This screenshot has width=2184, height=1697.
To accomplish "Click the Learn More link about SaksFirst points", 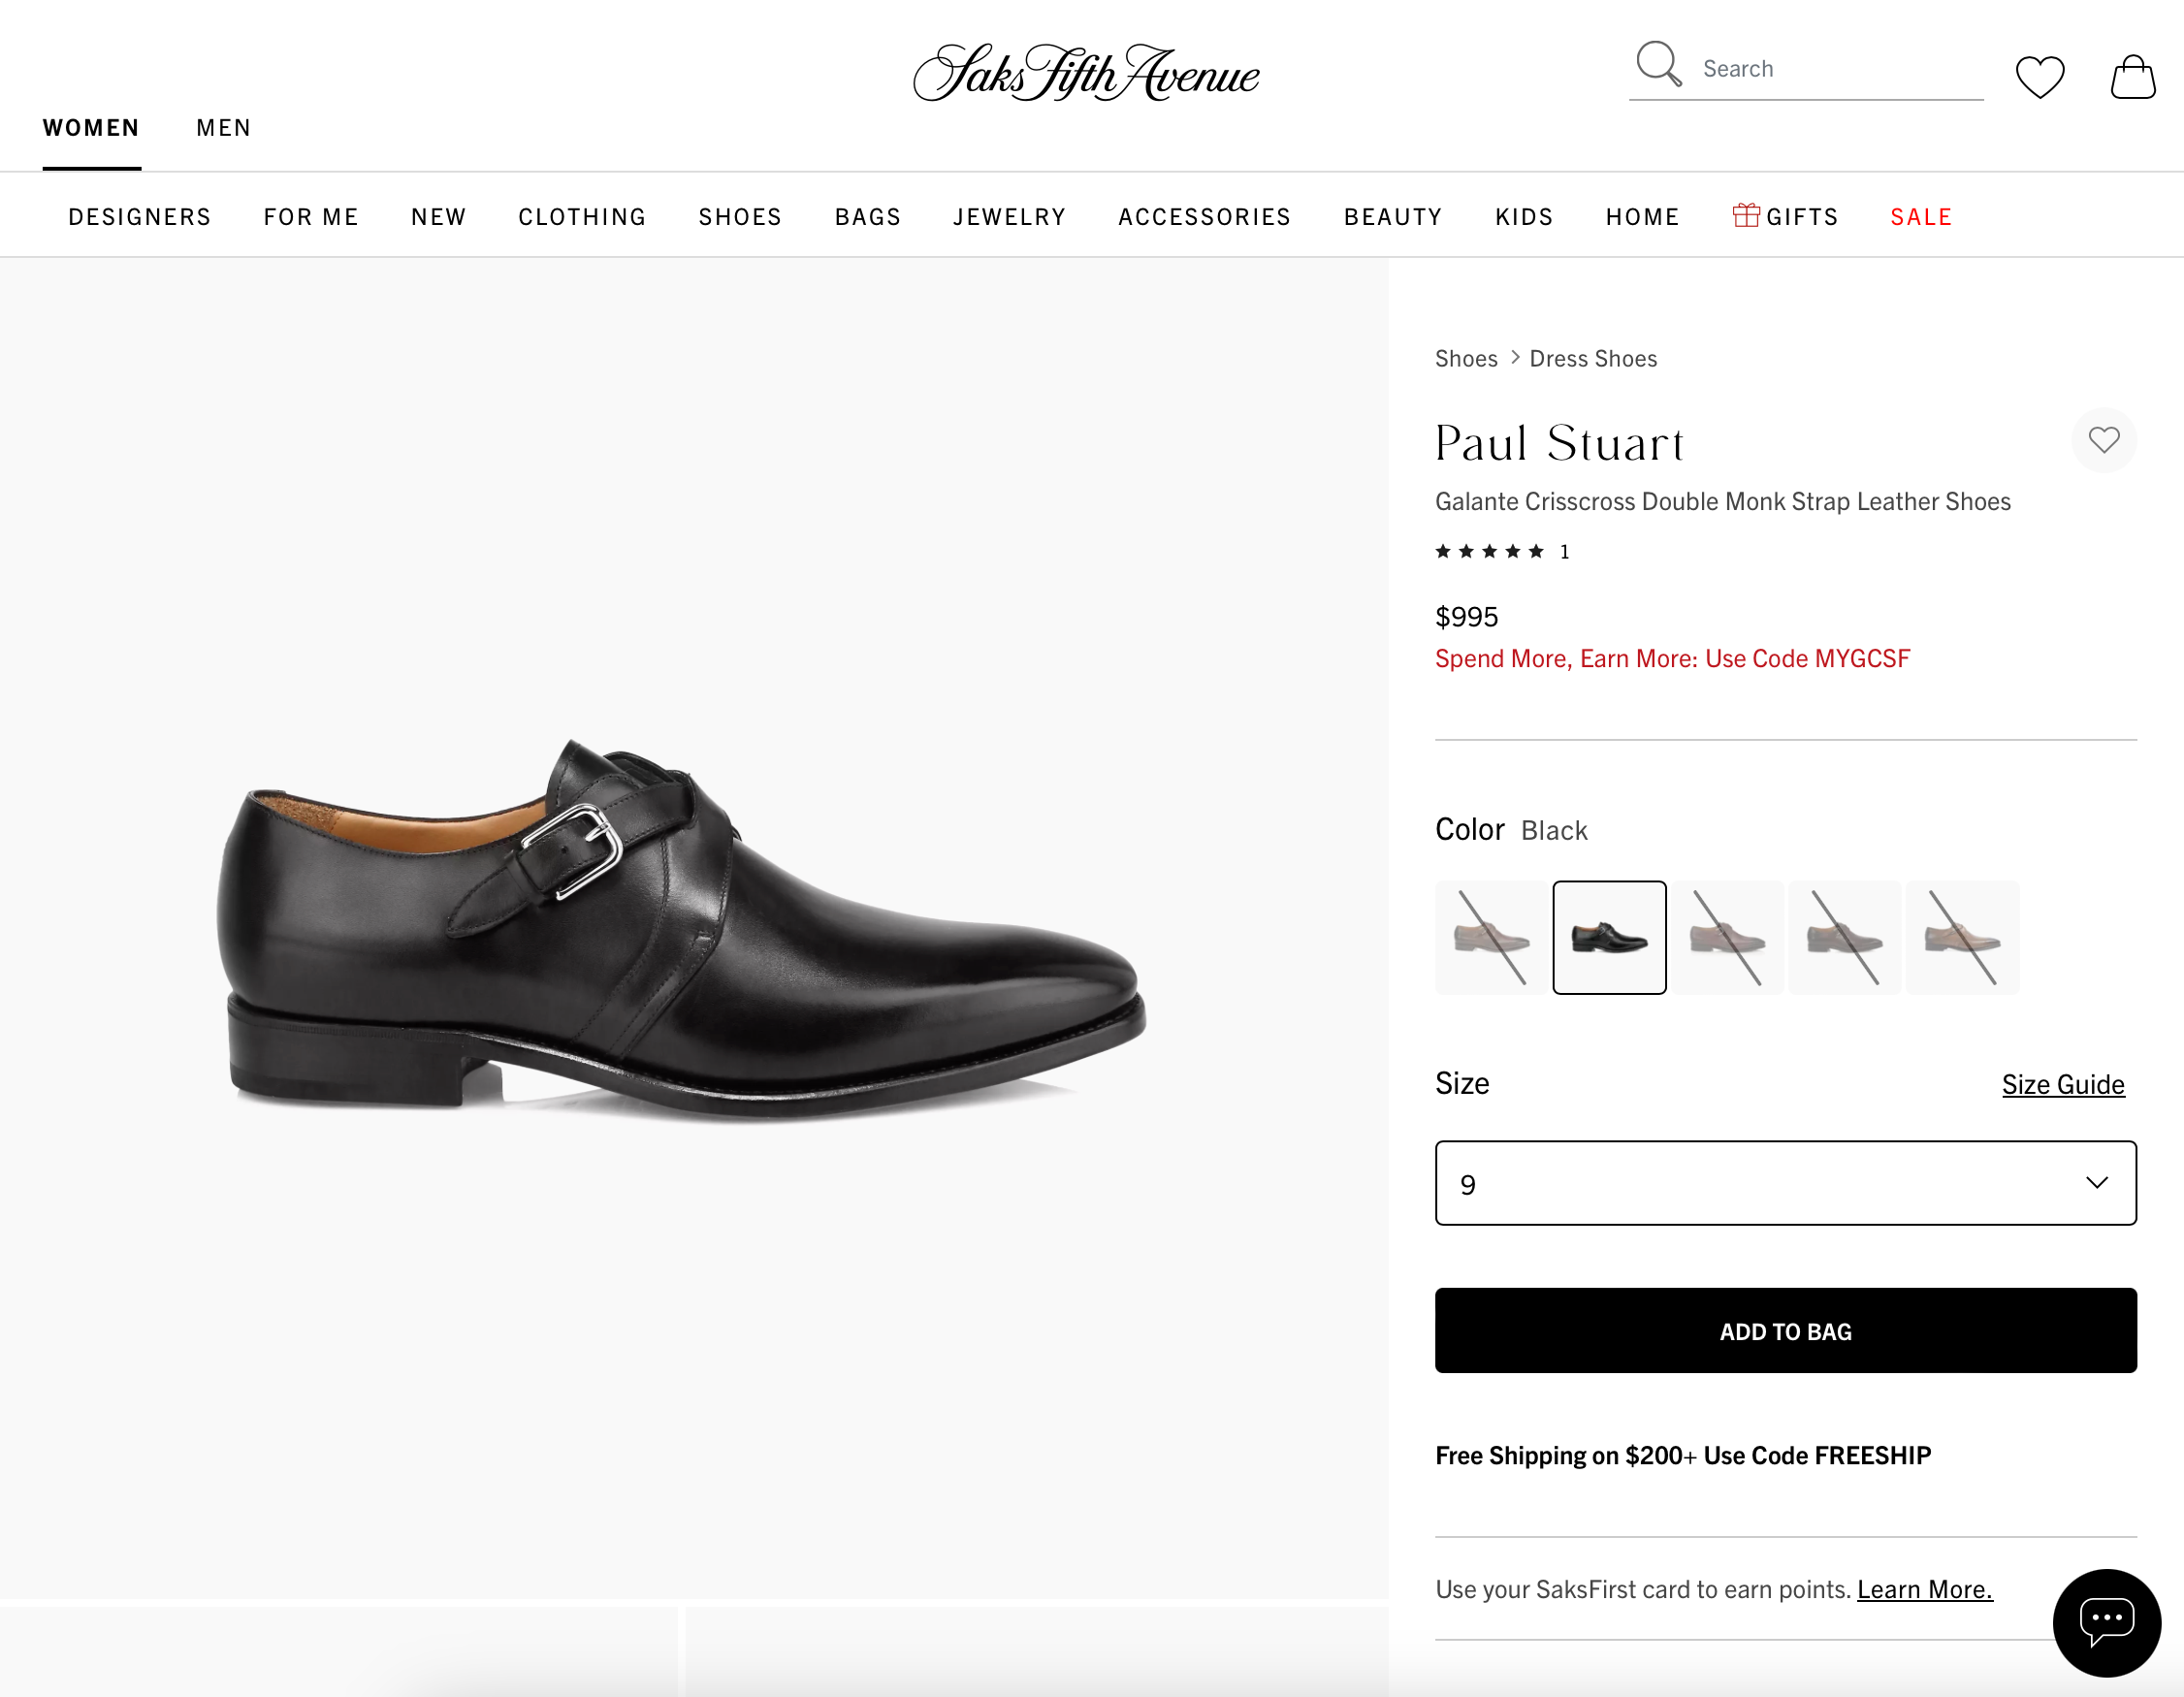I will click(x=1923, y=1588).
